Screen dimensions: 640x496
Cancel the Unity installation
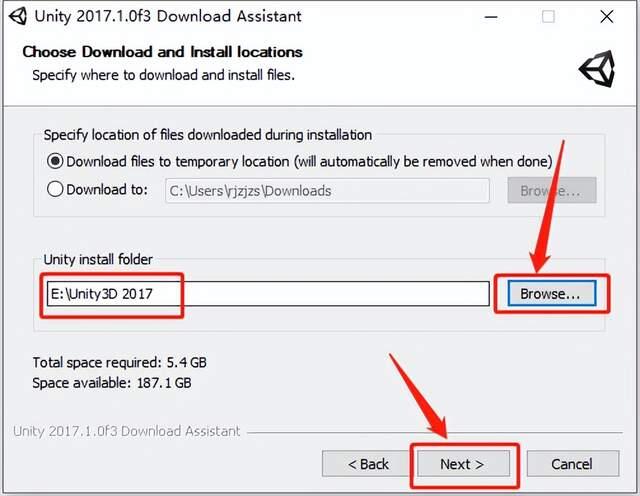click(x=572, y=464)
